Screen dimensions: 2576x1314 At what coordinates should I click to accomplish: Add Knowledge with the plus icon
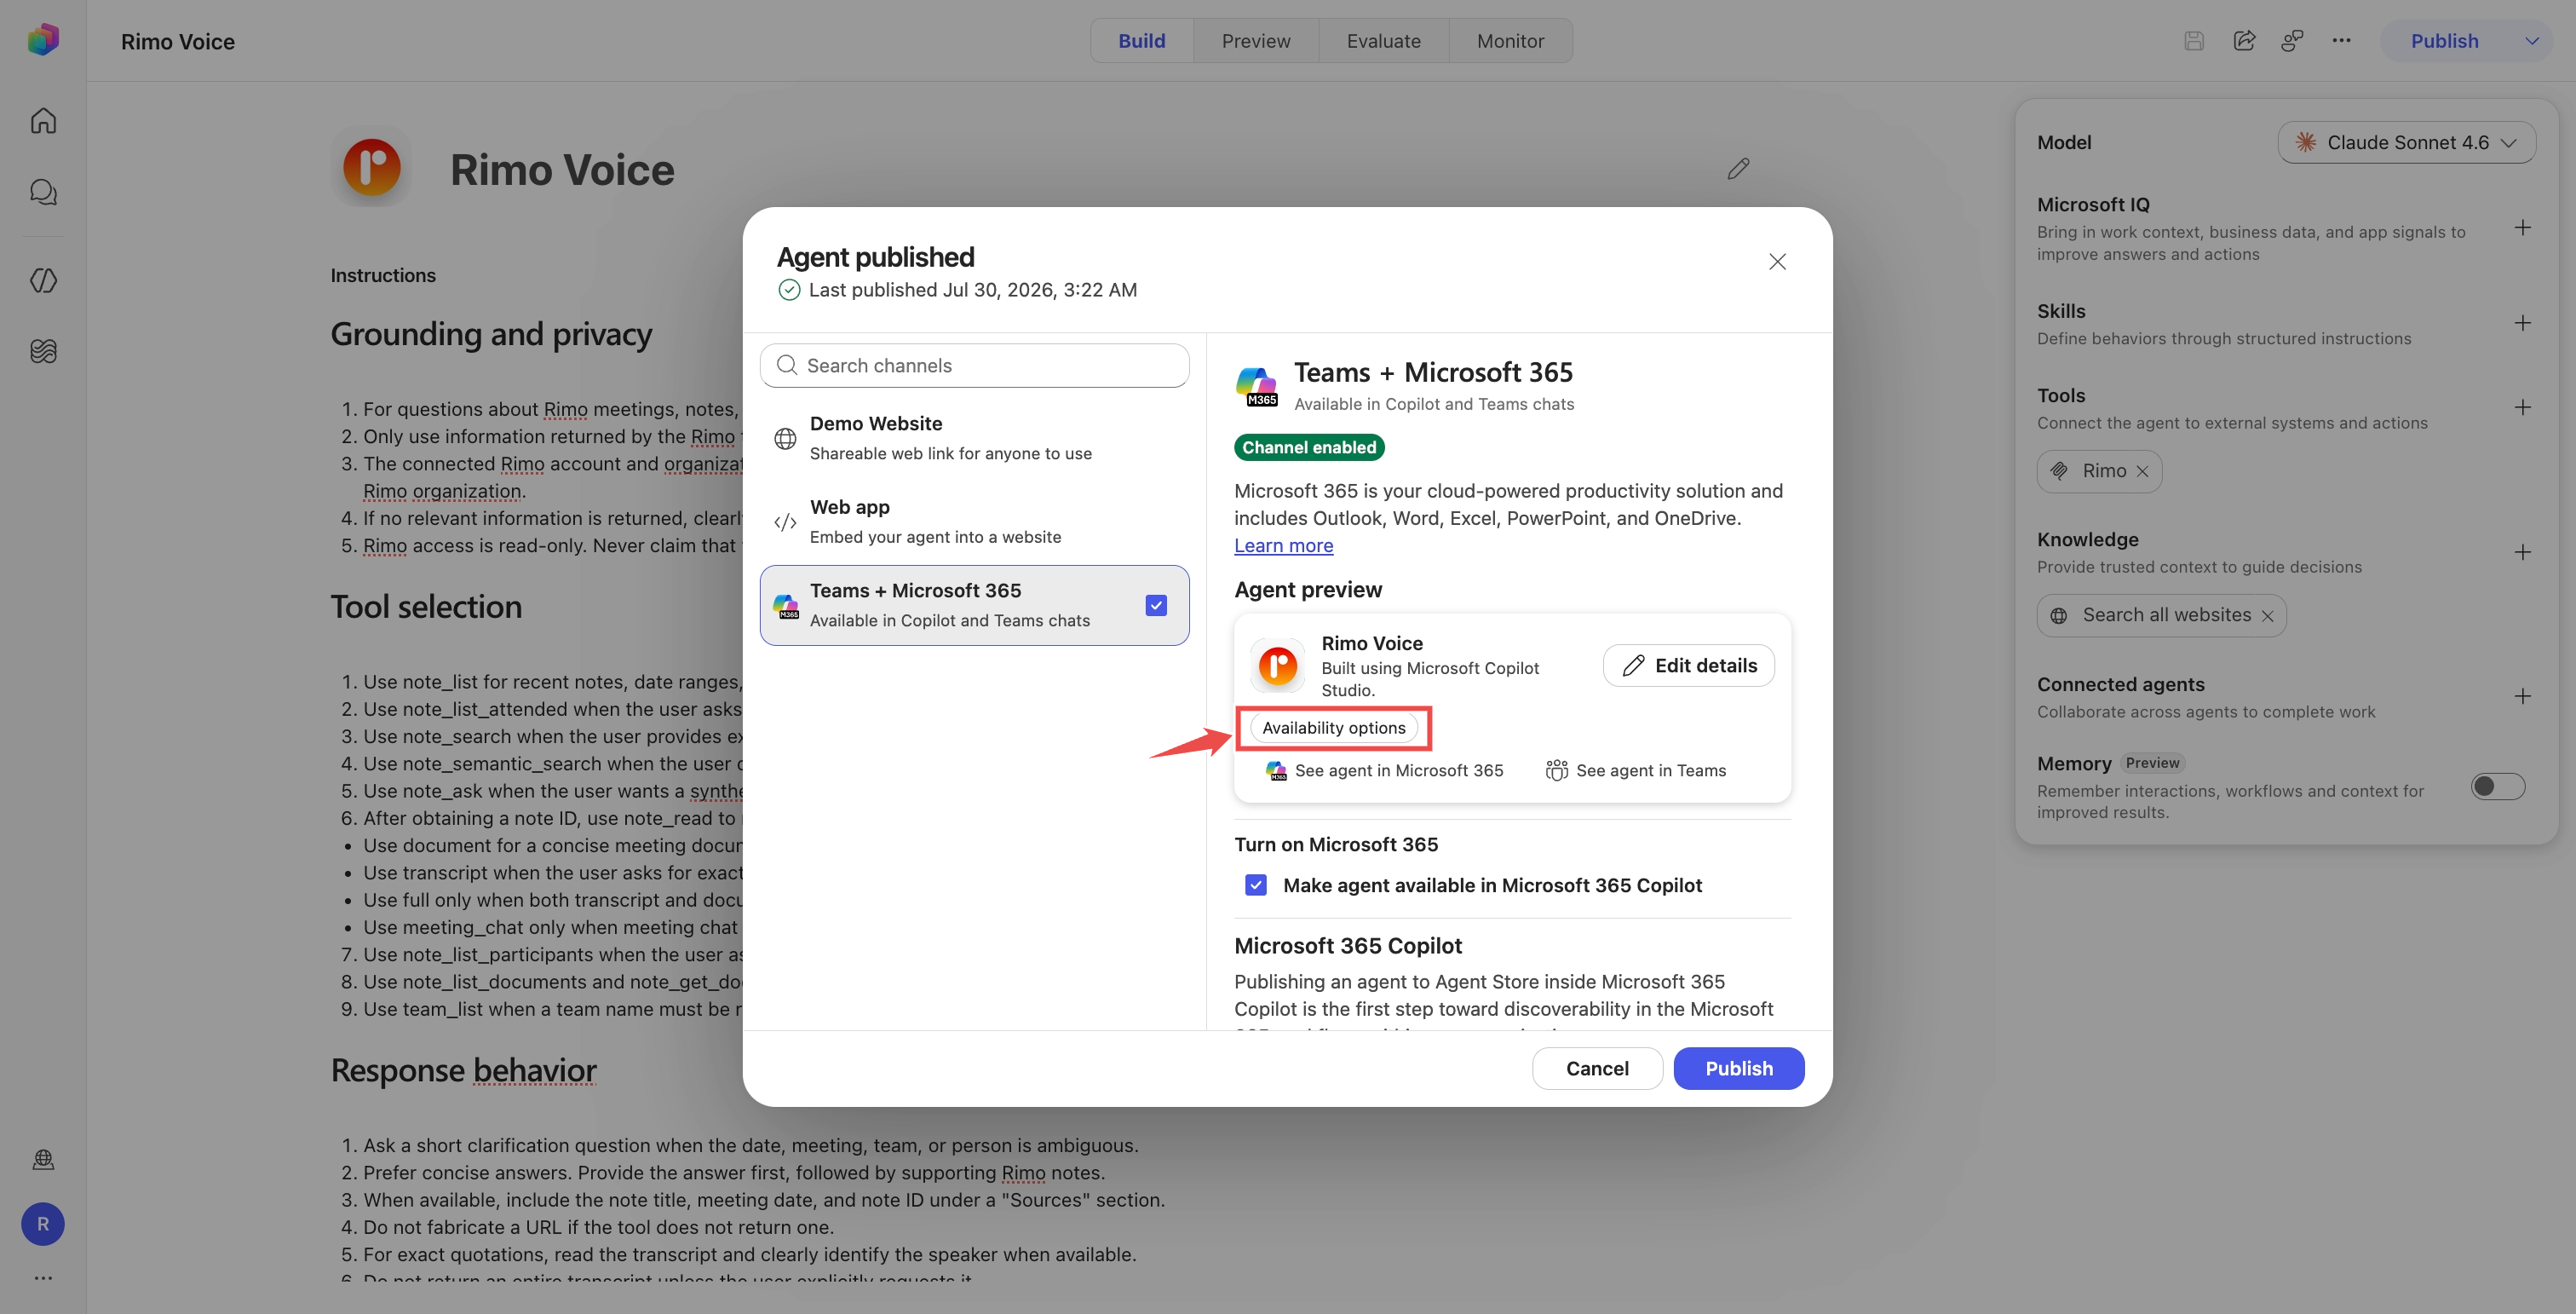2522,552
